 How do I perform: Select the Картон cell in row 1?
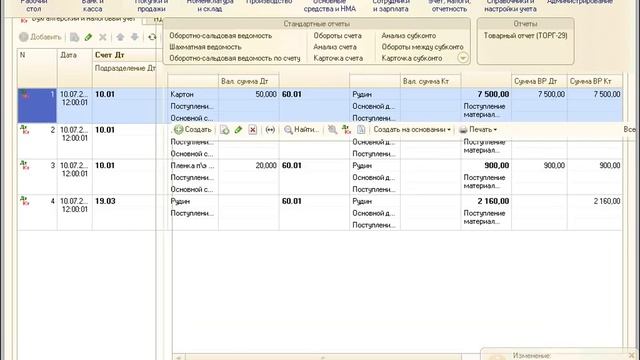[193, 94]
